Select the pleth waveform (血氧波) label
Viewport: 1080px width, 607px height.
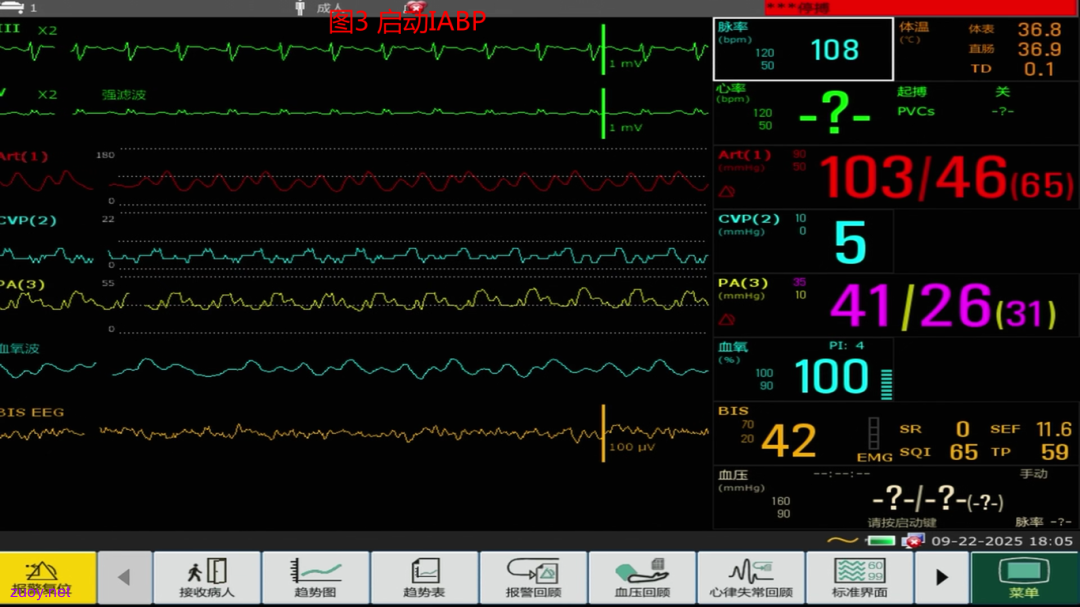pos(20,348)
